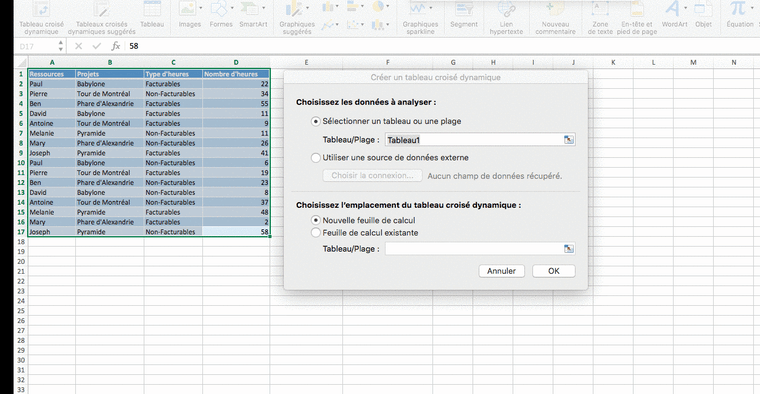Click 'Phare d'Alexandrie' cell in row 12

point(110,182)
